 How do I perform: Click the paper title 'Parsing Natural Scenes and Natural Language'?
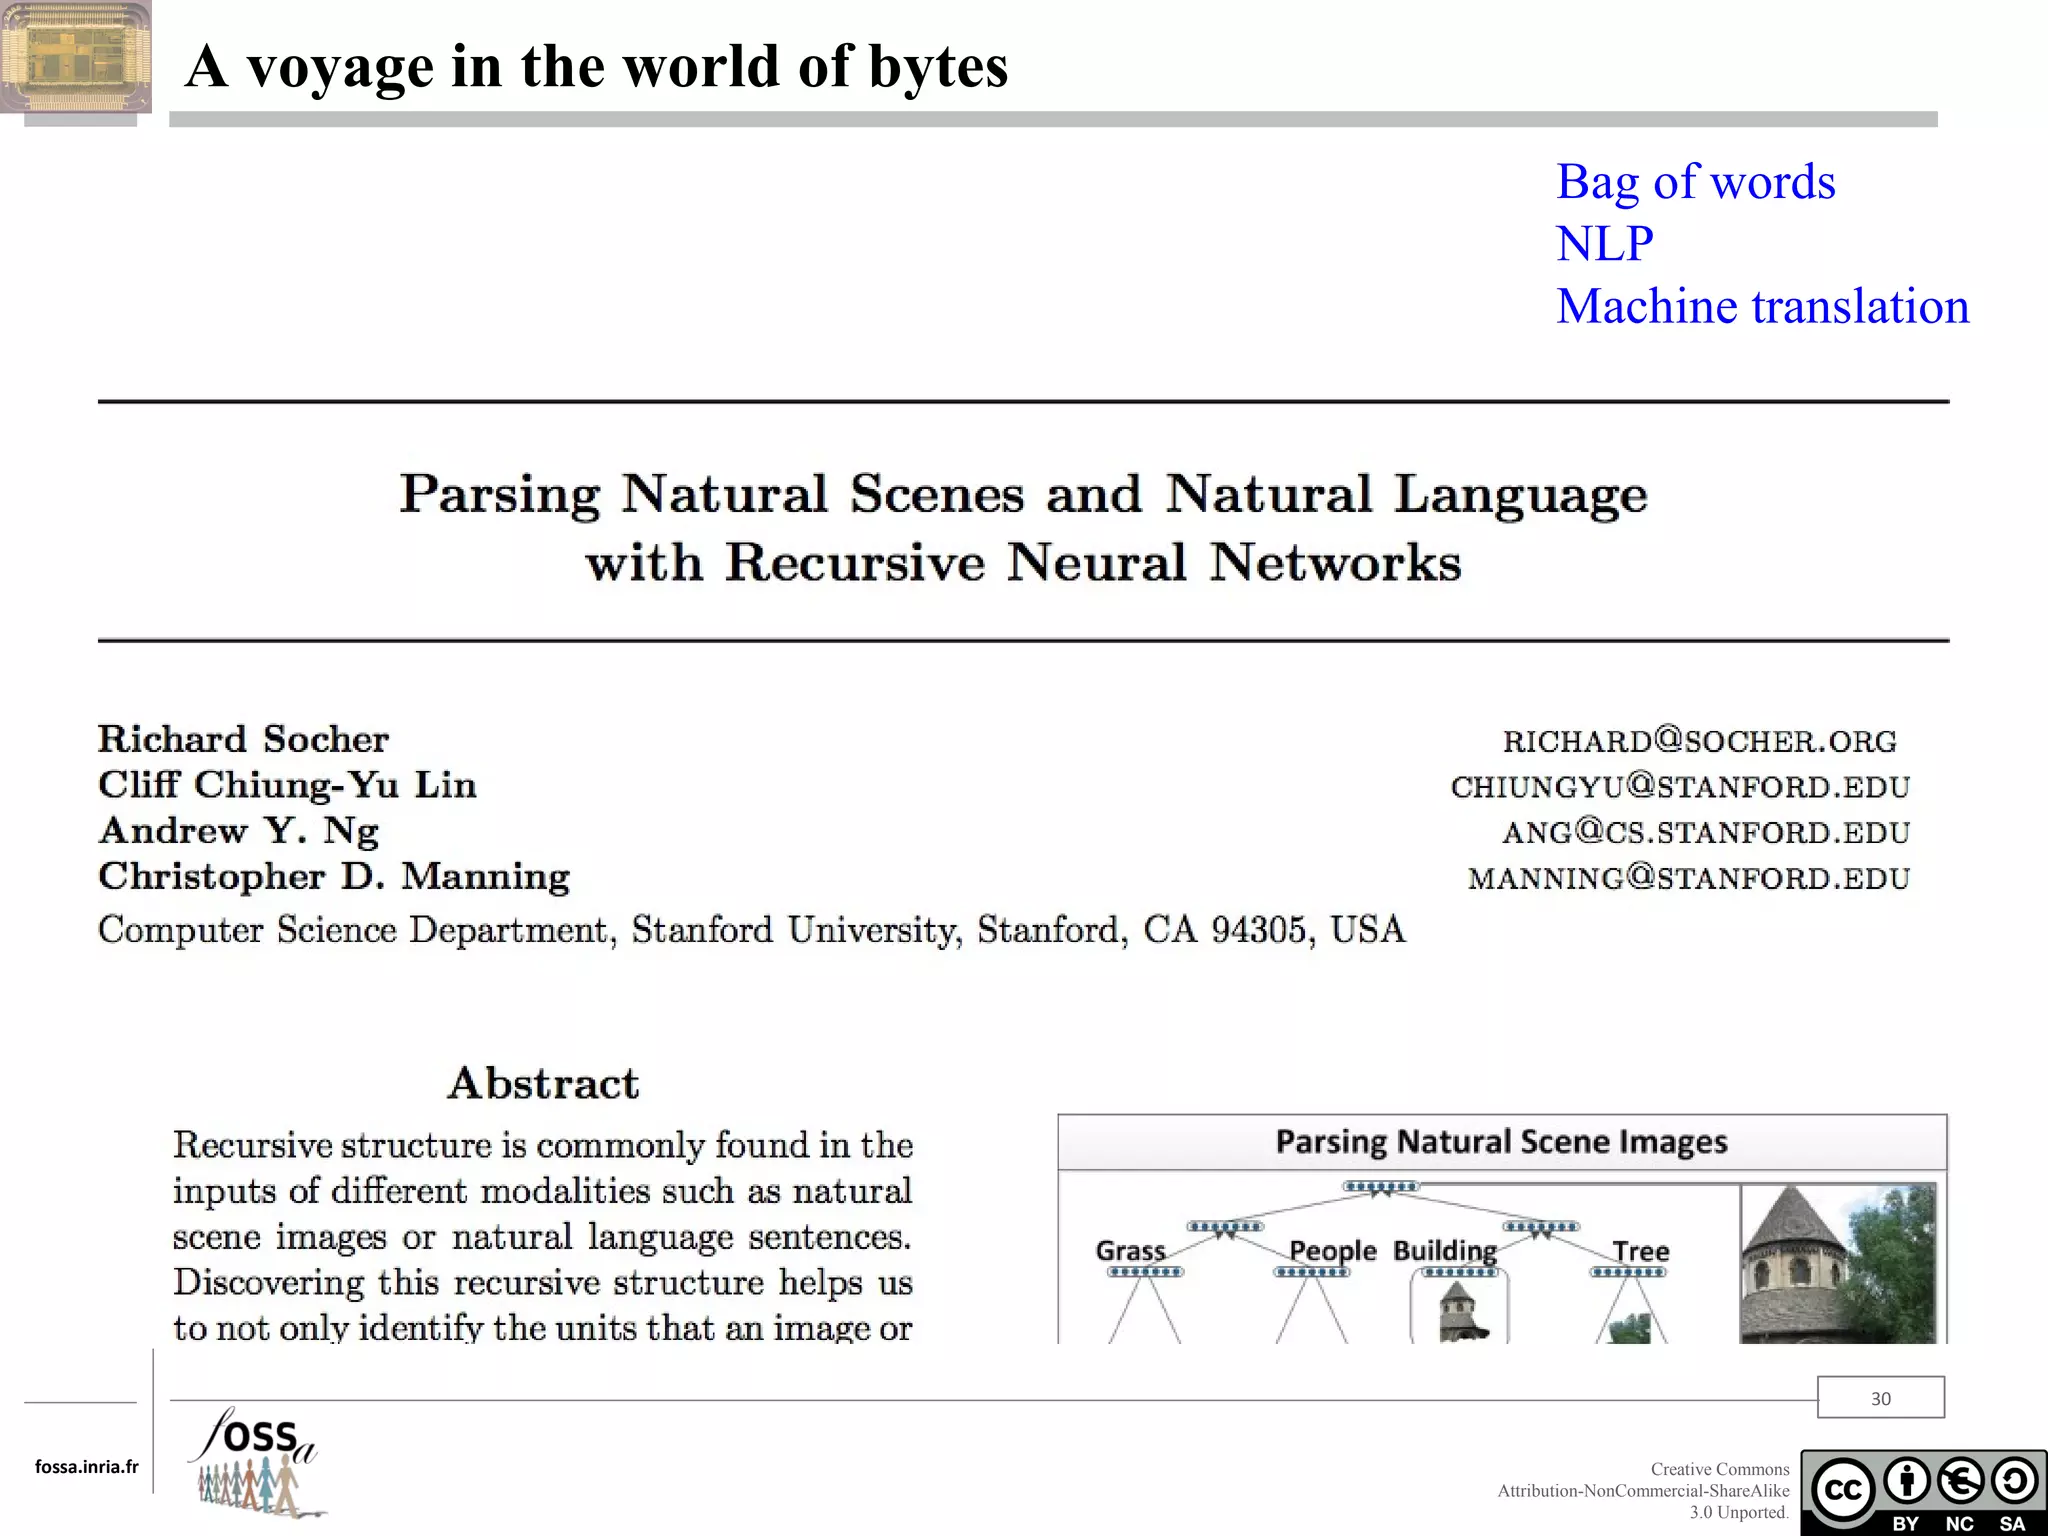(x=1023, y=494)
